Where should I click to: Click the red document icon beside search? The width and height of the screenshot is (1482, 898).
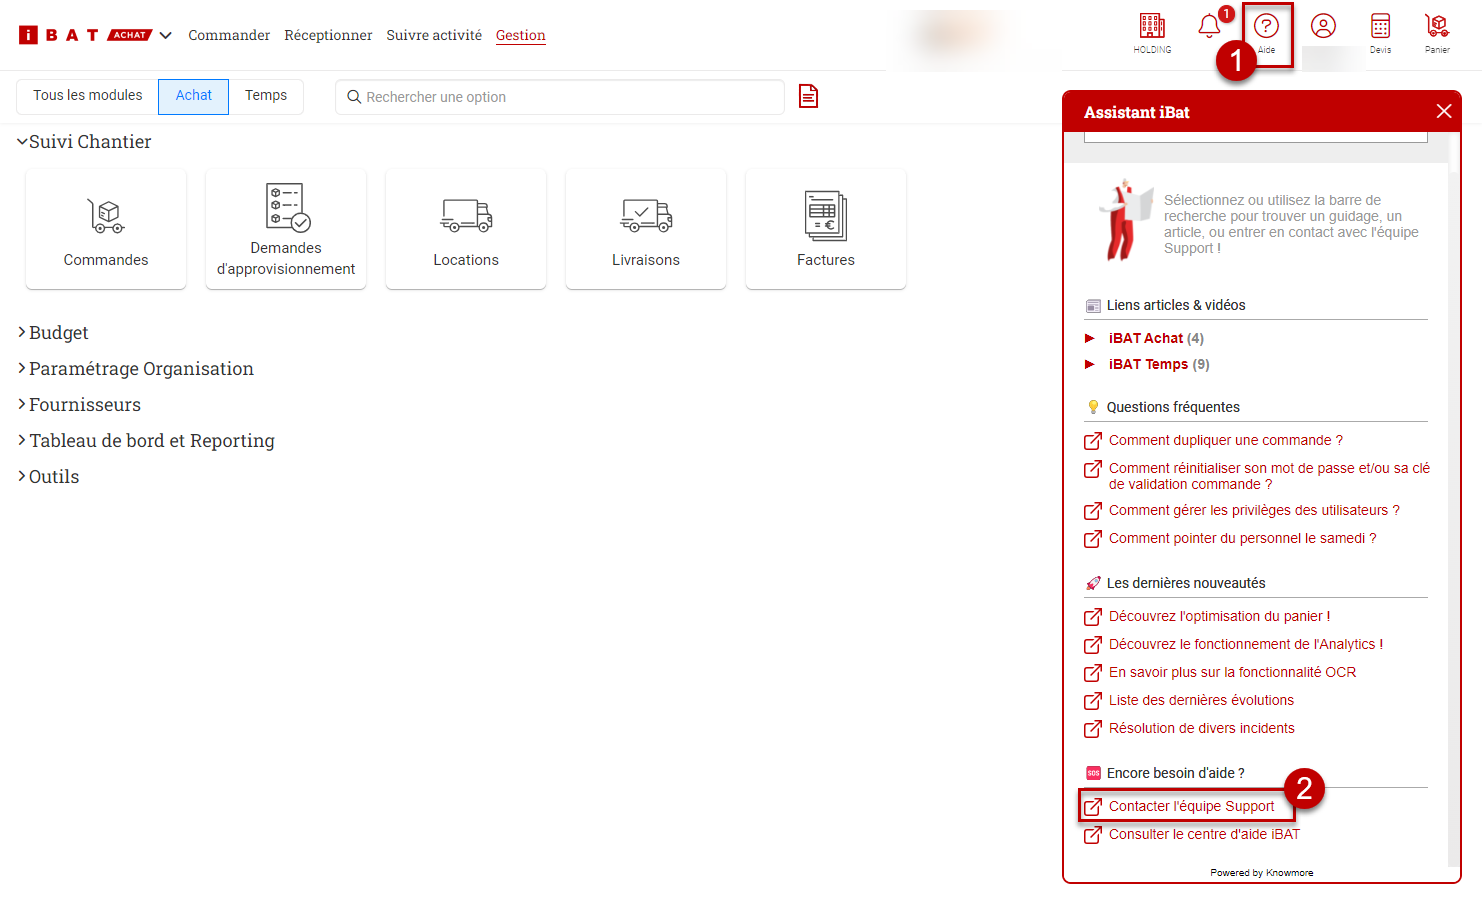tap(808, 96)
